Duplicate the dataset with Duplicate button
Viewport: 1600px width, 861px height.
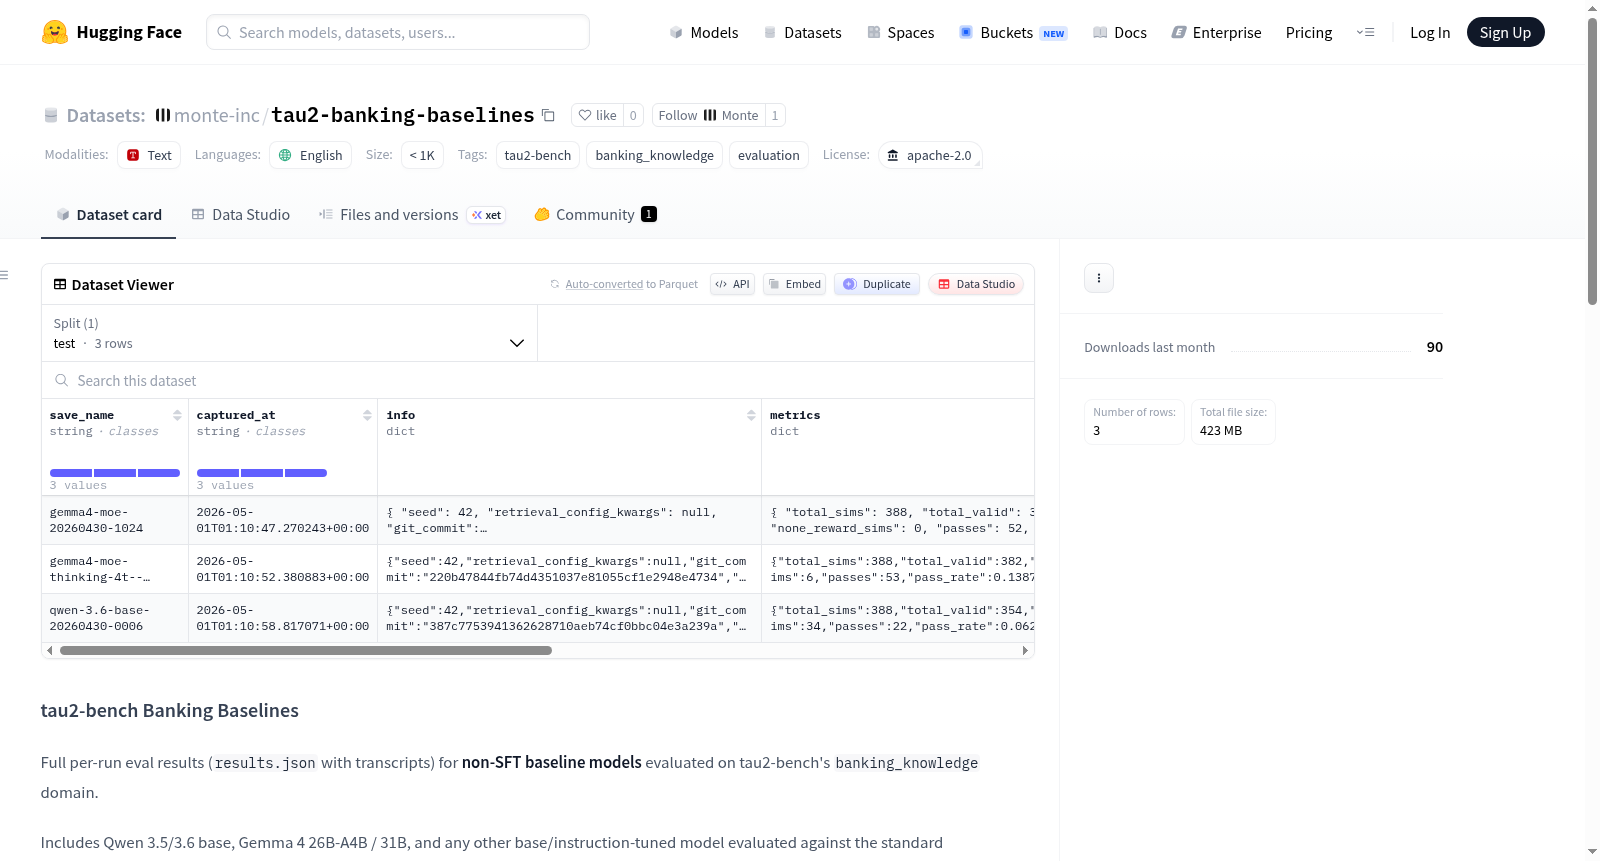tap(877, 284)
